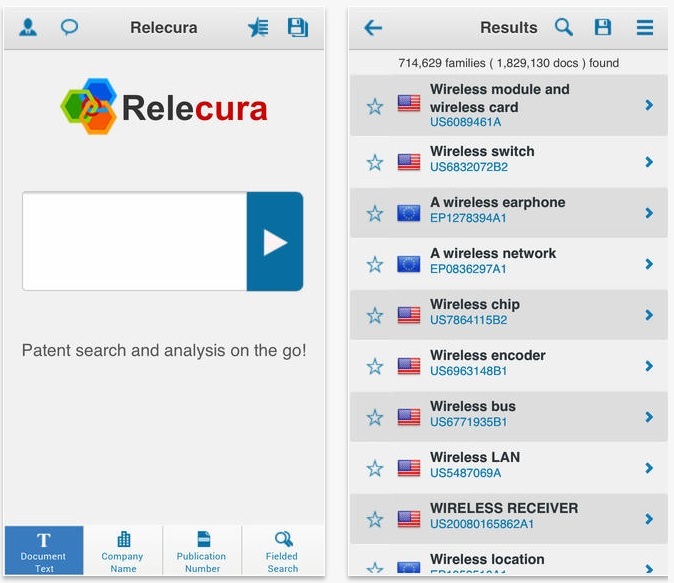This screenshot has width=674, height=583.
Task: Save results with the floppy disk icon
Action: point(603,28)
